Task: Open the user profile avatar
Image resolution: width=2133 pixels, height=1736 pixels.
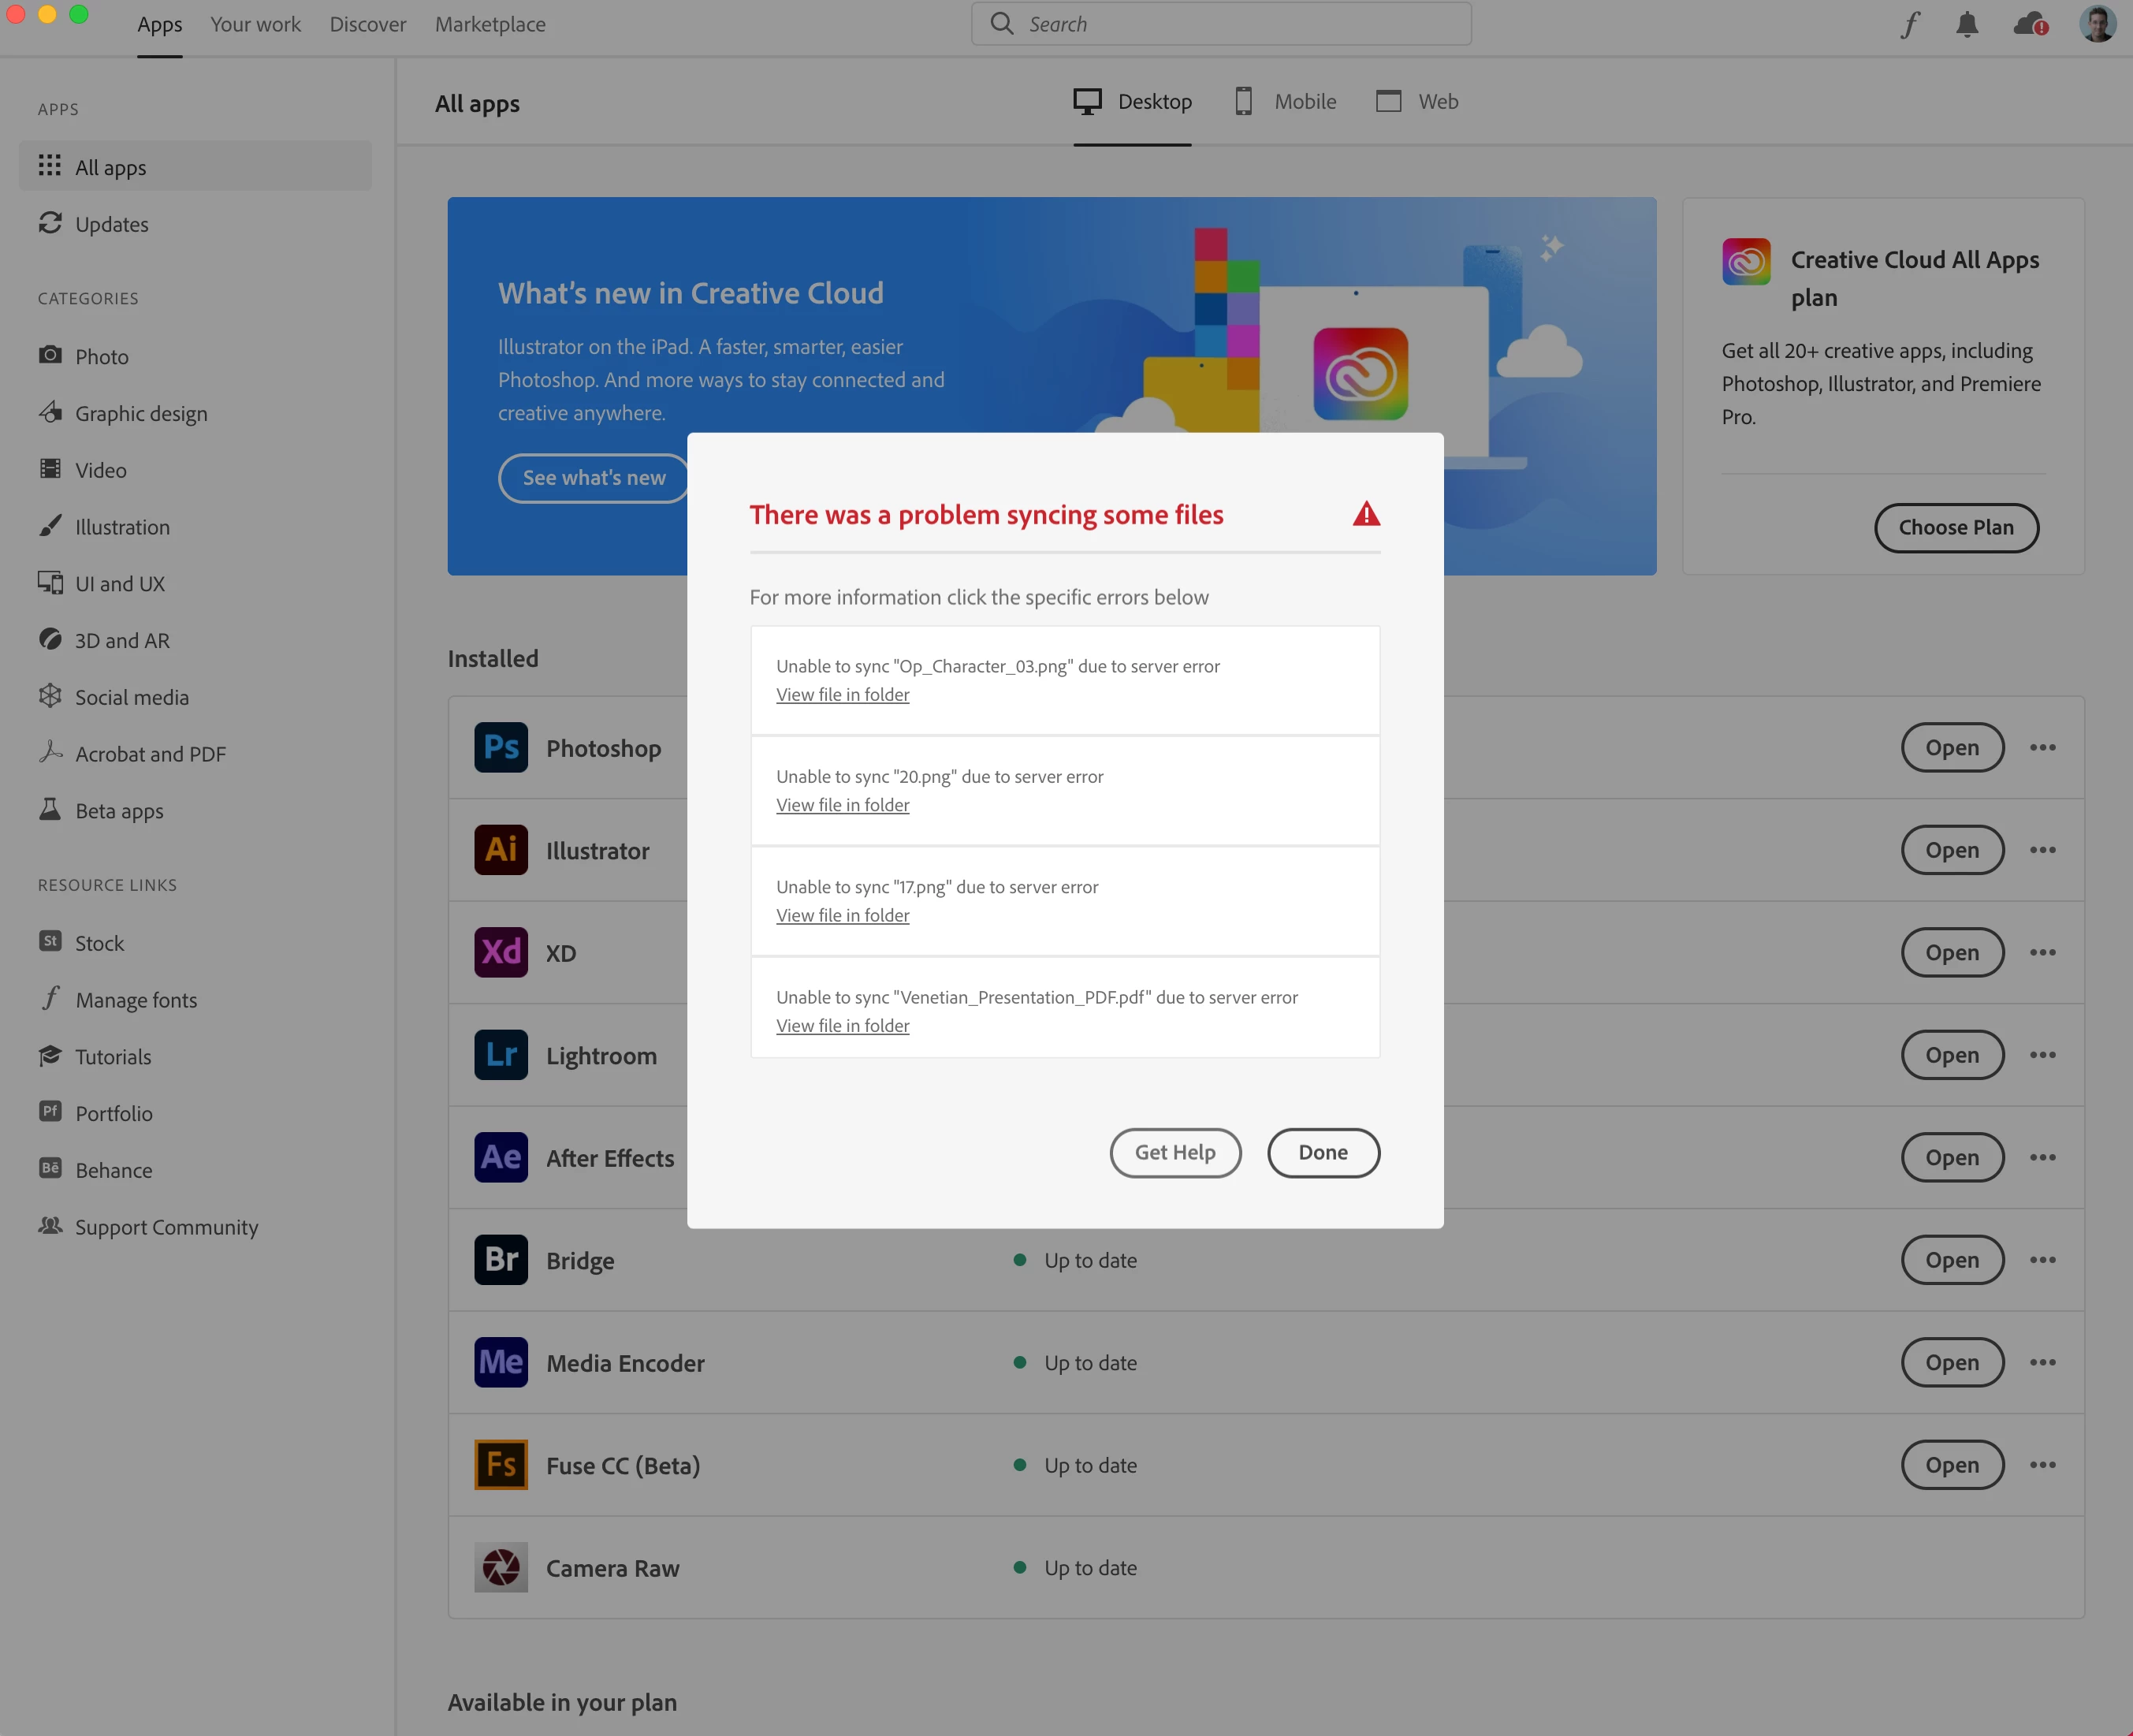Action: pyautogui.click(x=2097, y=24)
